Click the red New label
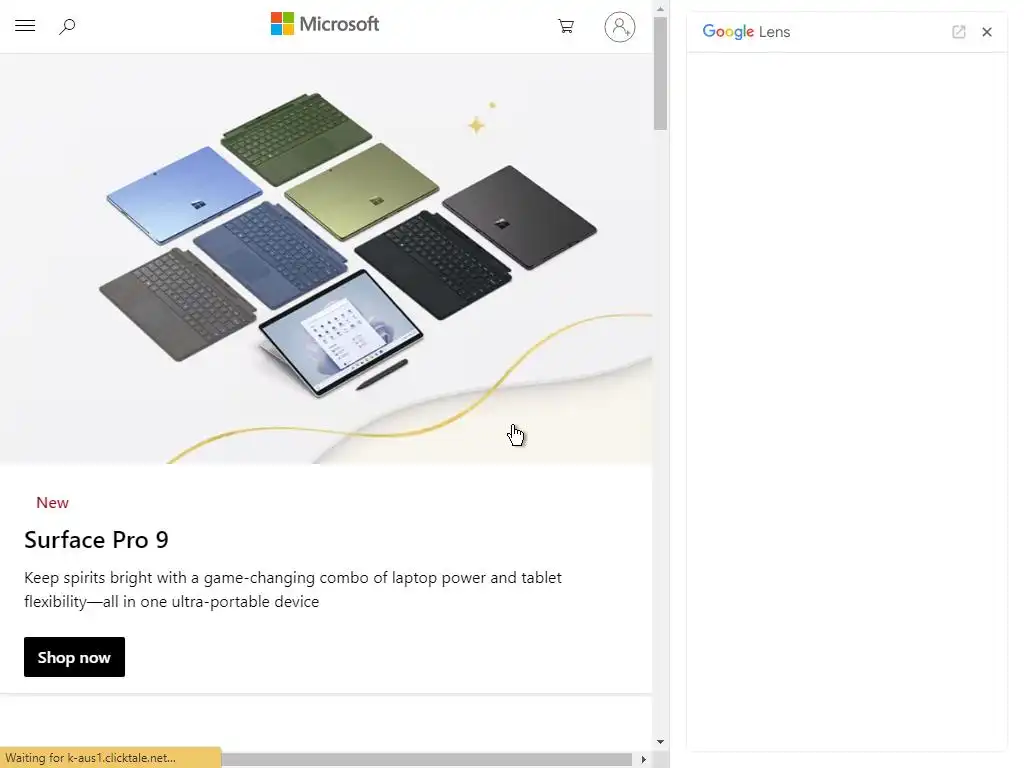The width and height of the screenshot is (1024, 768). [x=52, y=503]
